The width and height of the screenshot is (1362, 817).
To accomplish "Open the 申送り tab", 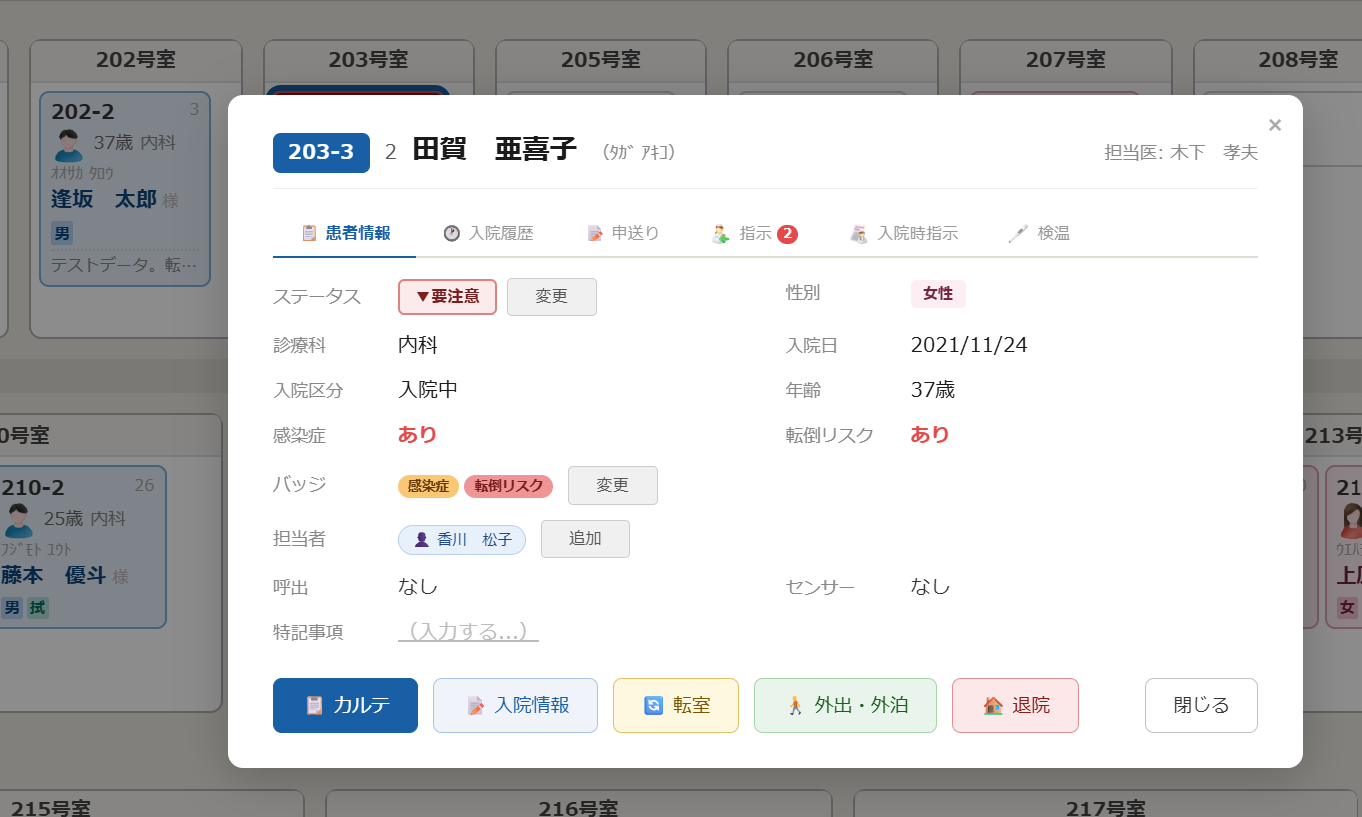I will (x=623, y=233).
